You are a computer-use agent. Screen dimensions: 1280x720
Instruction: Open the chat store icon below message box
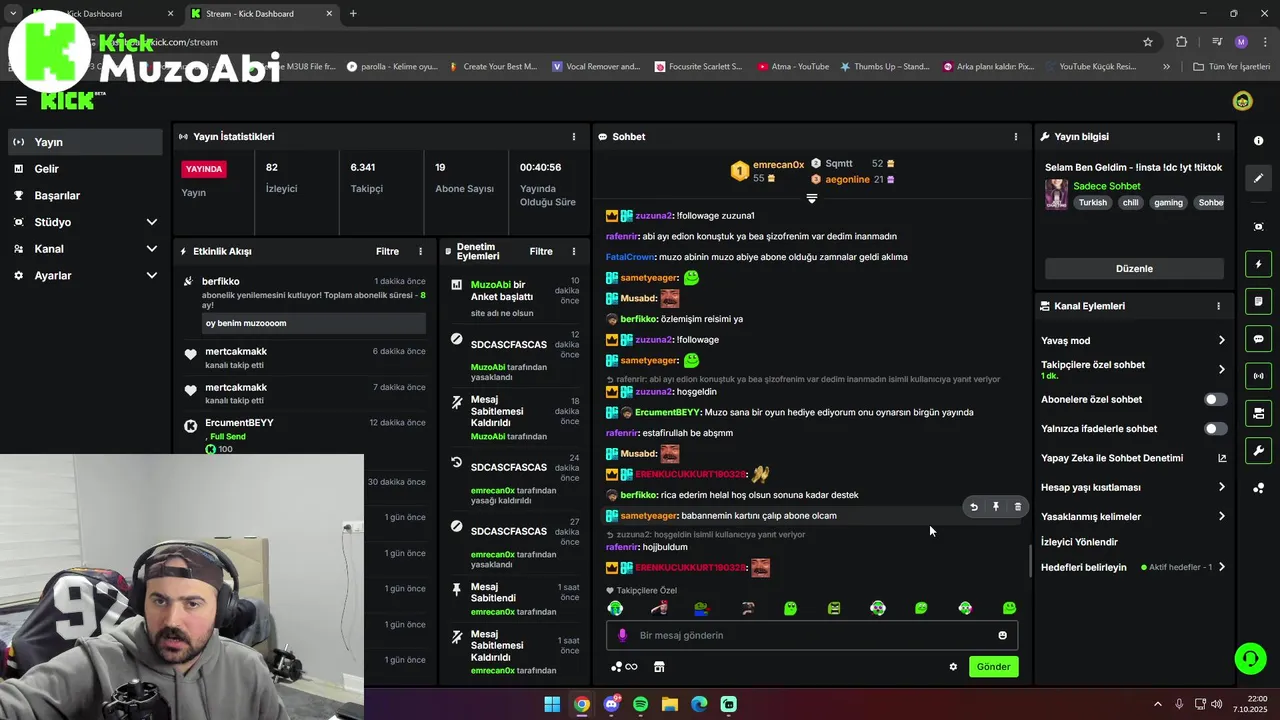[659, 667]
